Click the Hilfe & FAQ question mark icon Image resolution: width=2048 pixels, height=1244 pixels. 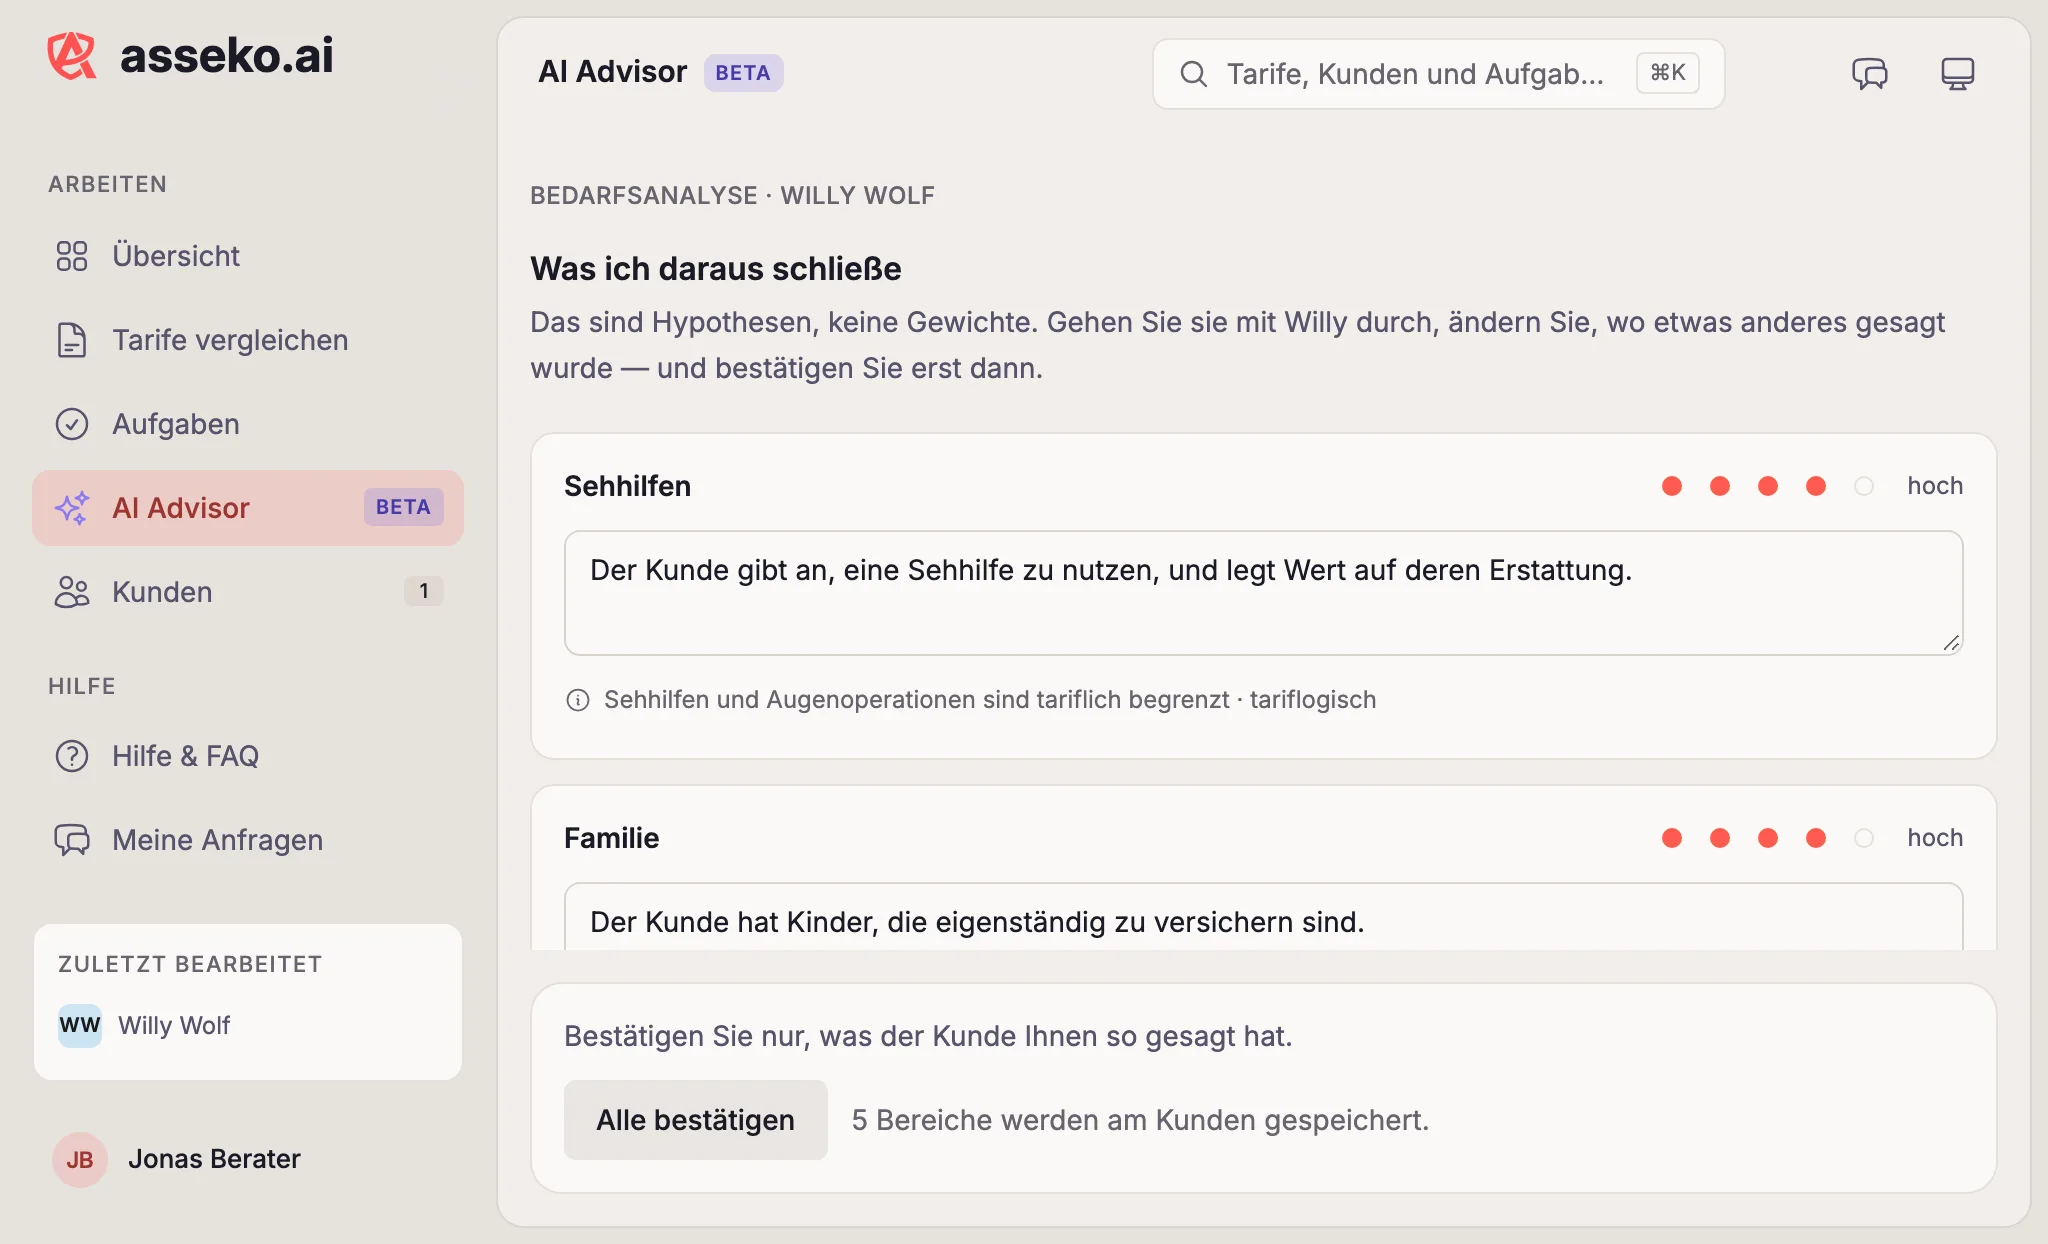pyautogui.click(x=72, y=756)
